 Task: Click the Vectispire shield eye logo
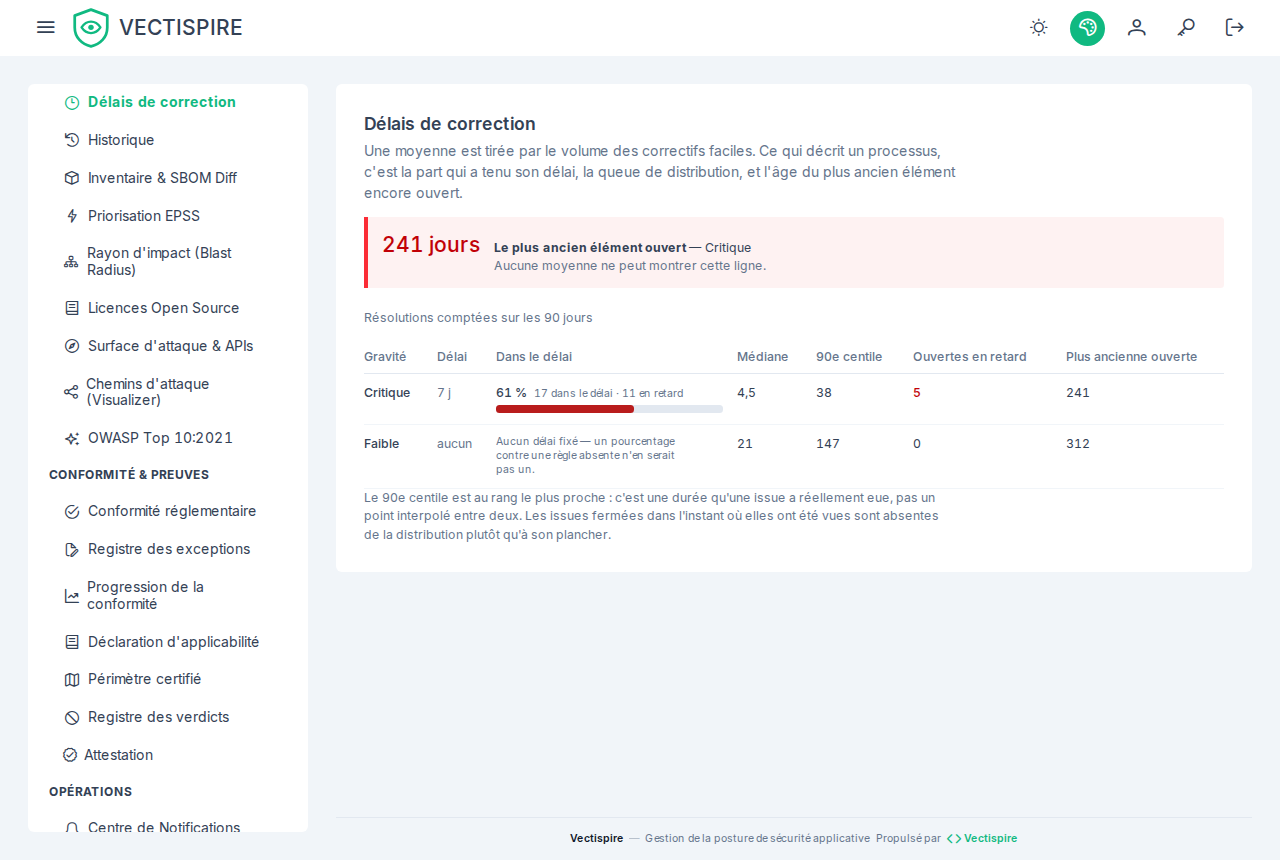click(91, 28)
